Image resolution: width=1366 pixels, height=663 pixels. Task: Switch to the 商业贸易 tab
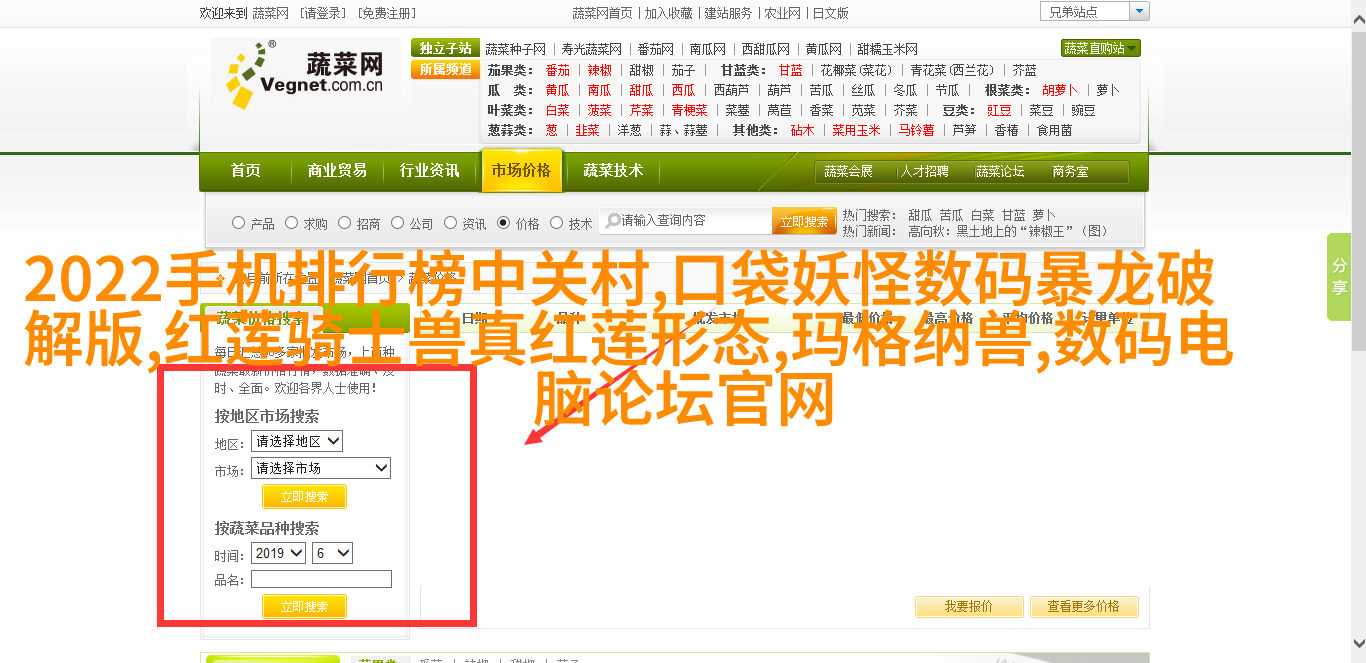pyautogui.click(x=337, y=171)
